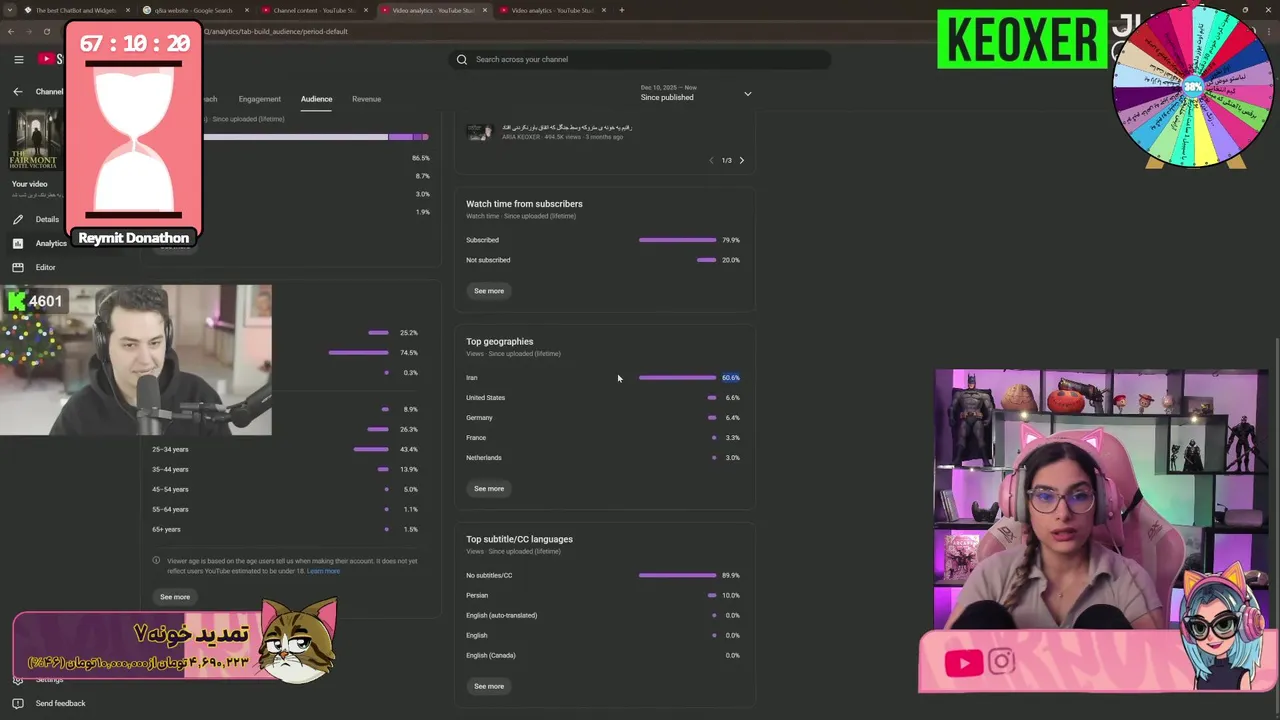Open Details via its pencil icon
Image resolution: width=1280 pixels, height=720 pixels.
[18, 219]
